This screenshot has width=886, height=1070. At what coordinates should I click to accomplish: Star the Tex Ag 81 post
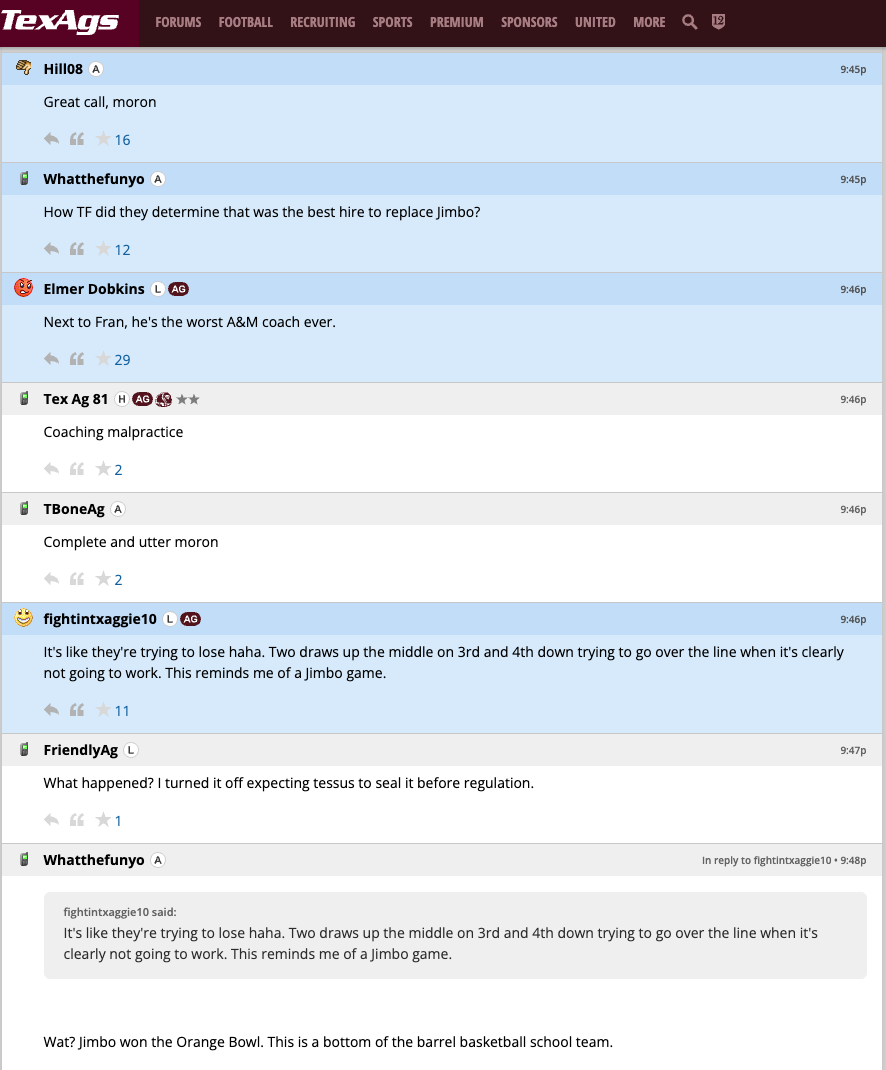pos(103,469)
